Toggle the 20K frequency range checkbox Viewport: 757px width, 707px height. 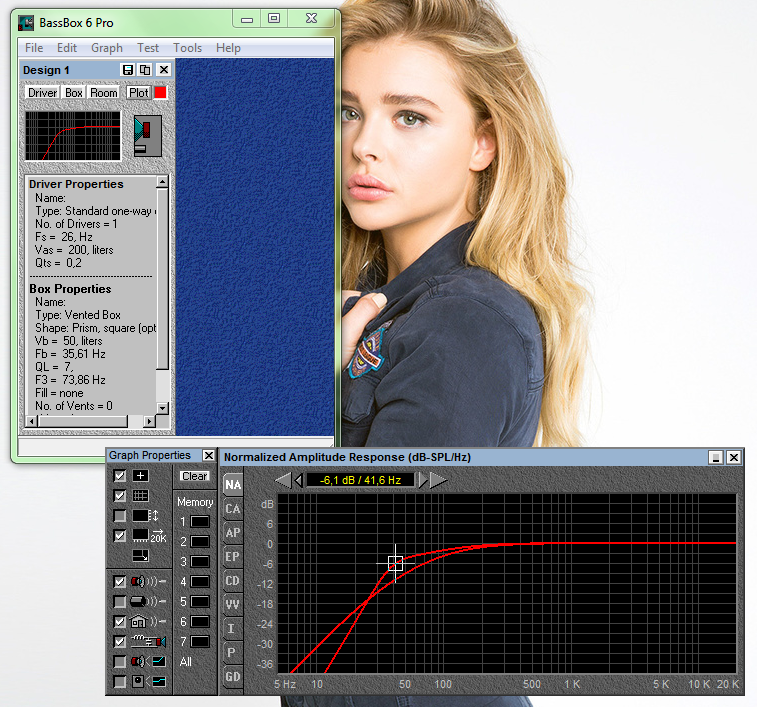120,536
